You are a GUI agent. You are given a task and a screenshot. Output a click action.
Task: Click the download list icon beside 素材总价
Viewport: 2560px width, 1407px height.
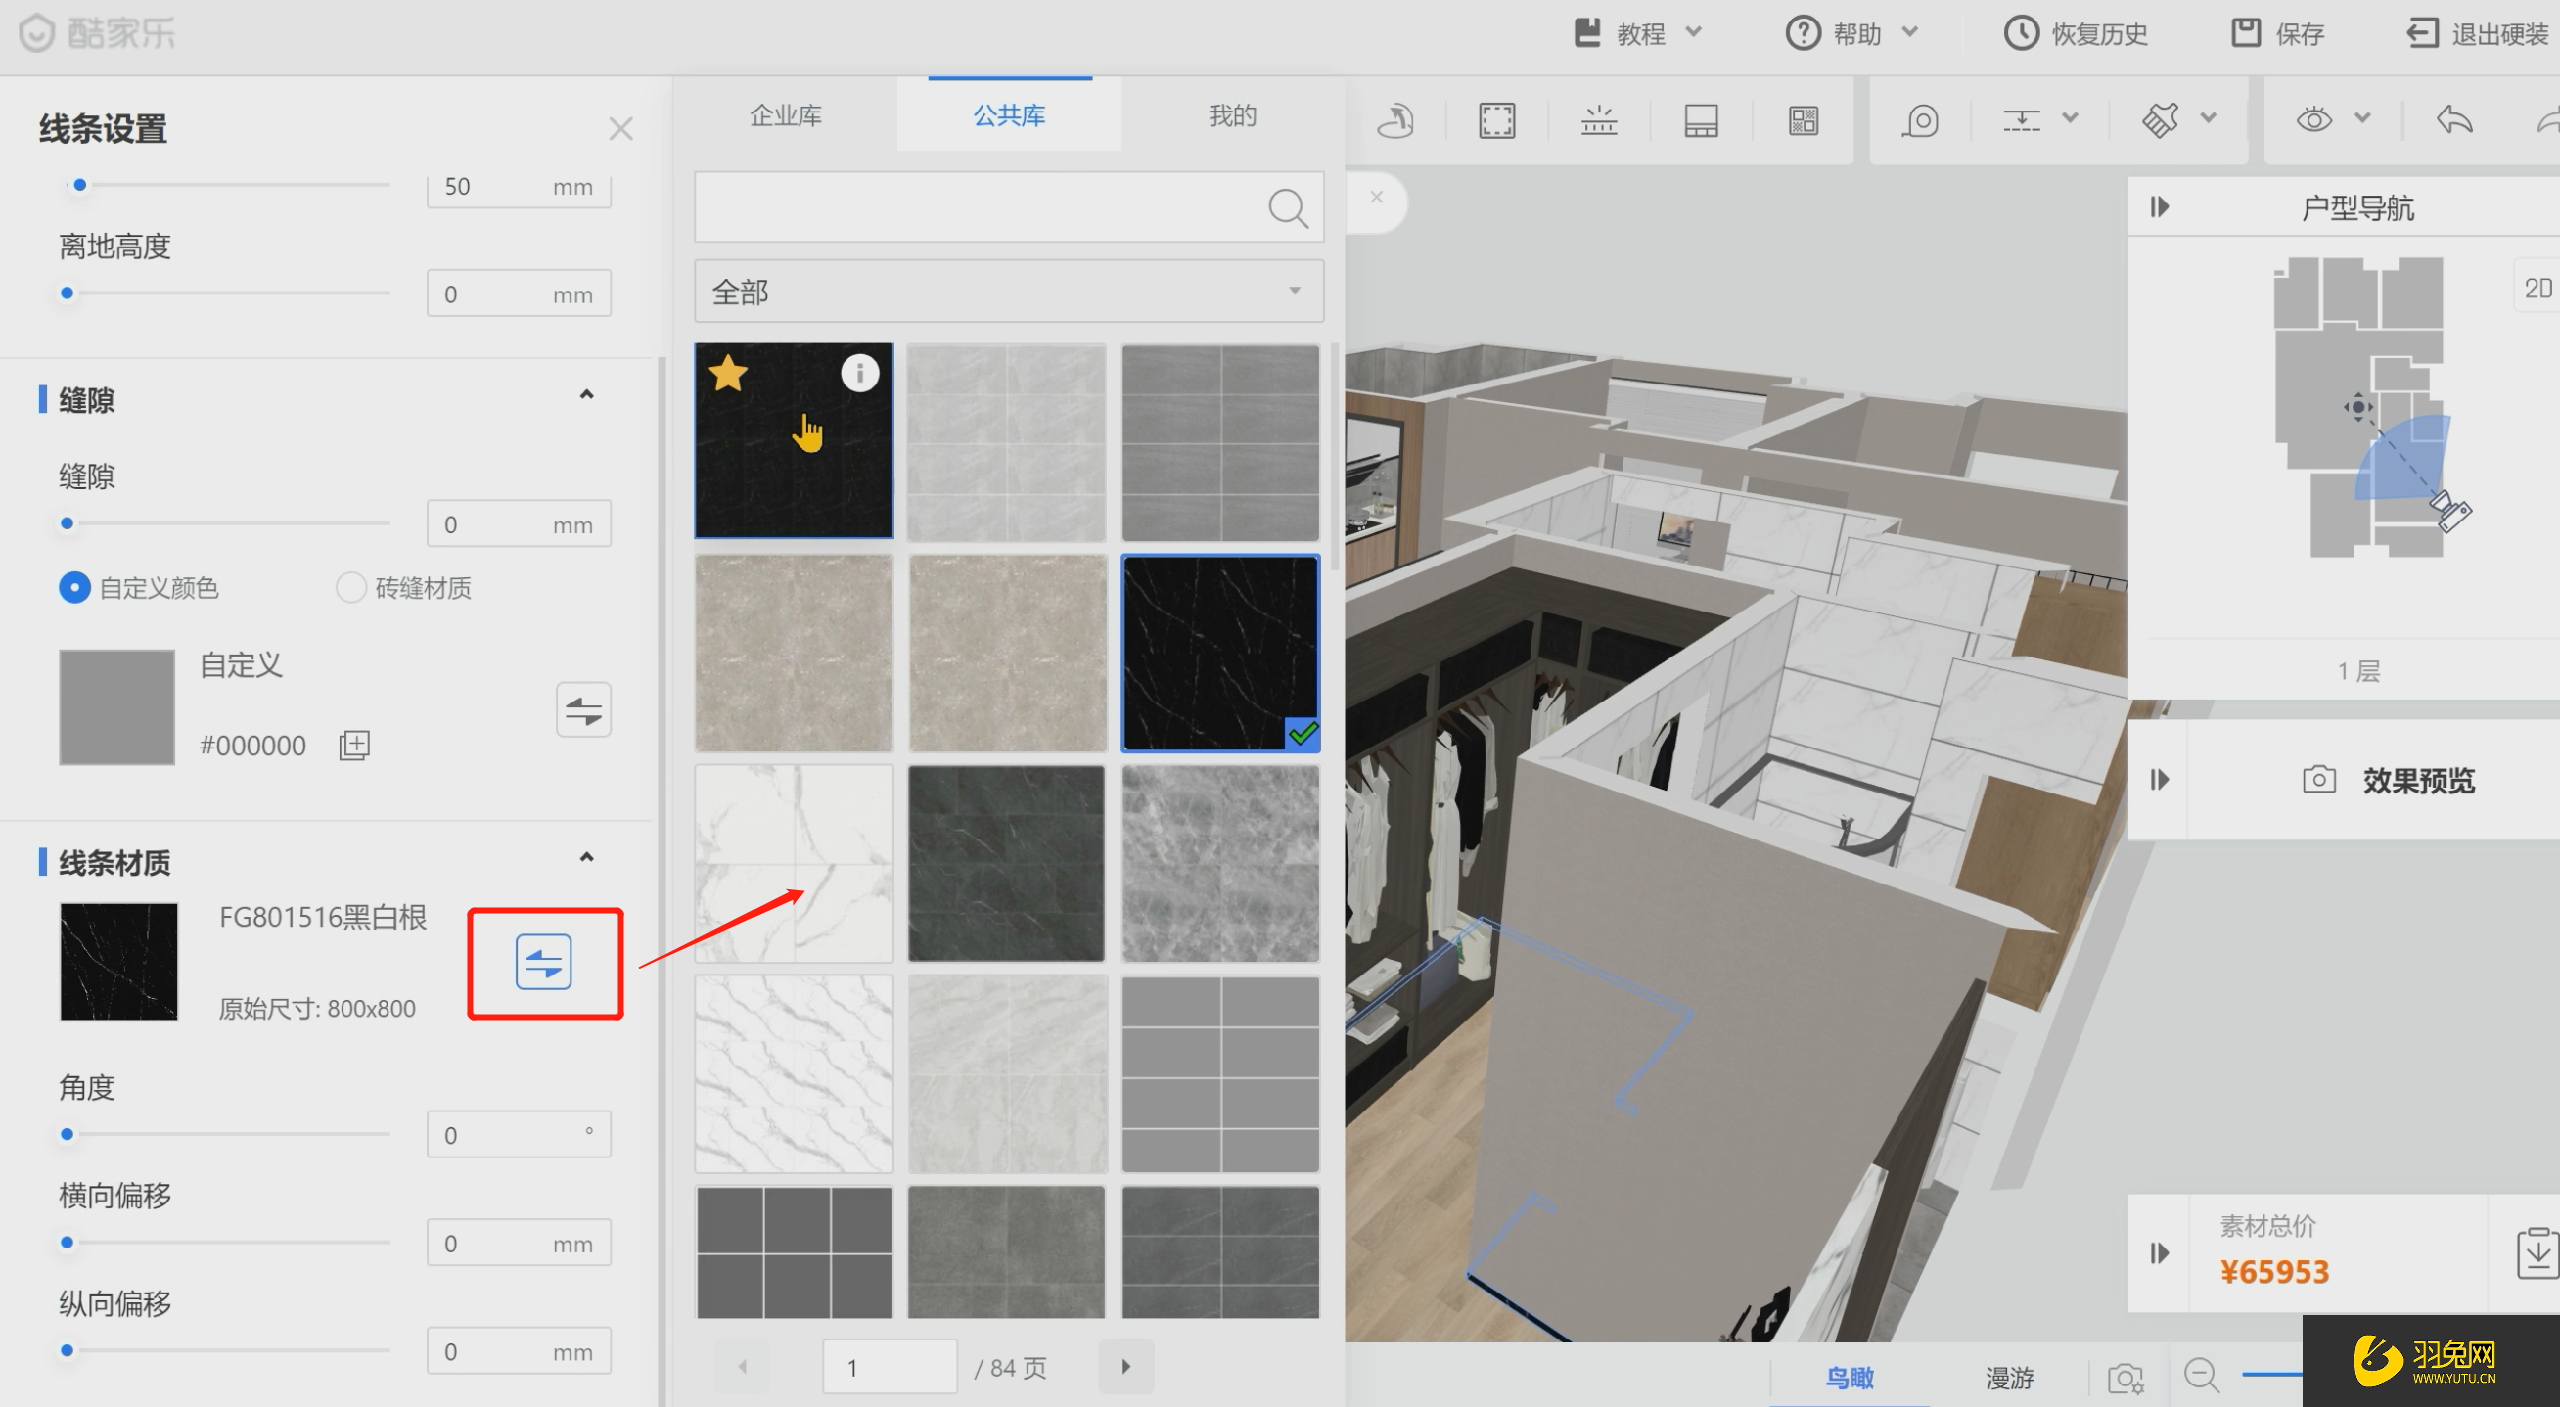click(x=2537, y=1252)
